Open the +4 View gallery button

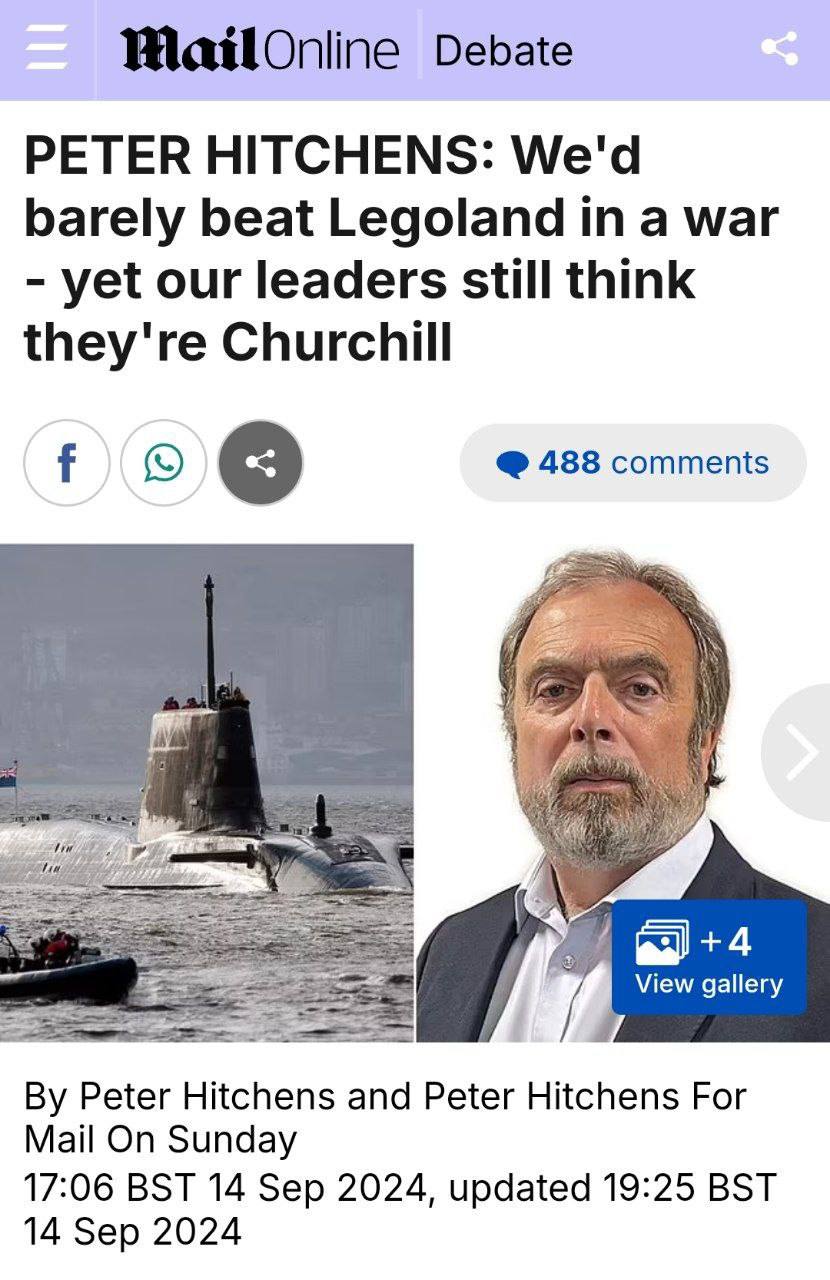(x=709, y=957)
